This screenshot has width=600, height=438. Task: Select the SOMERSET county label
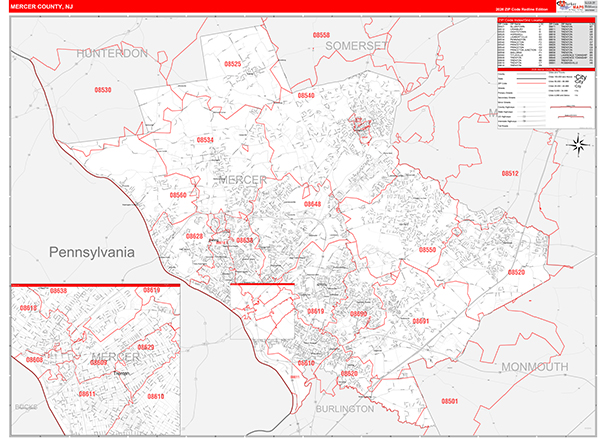356,46
